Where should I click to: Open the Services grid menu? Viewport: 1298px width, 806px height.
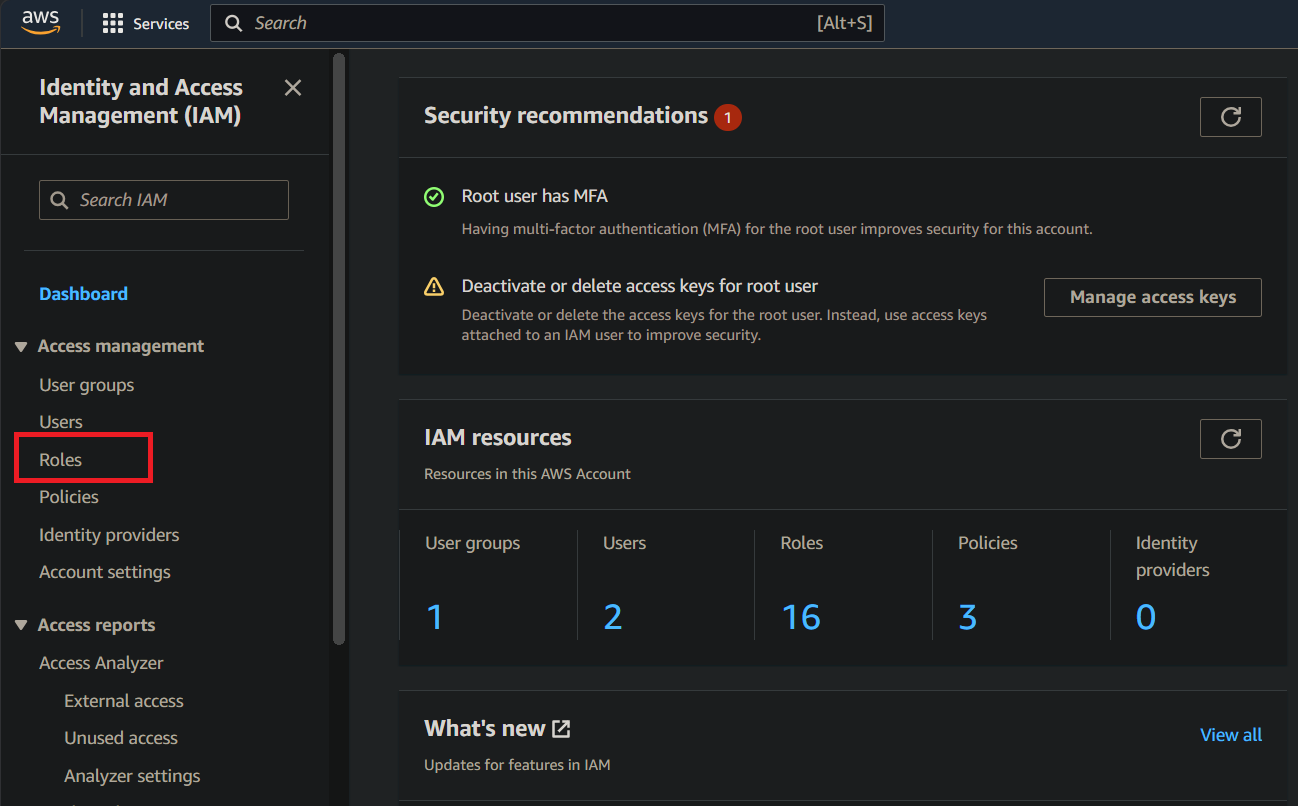coord(146,23)
